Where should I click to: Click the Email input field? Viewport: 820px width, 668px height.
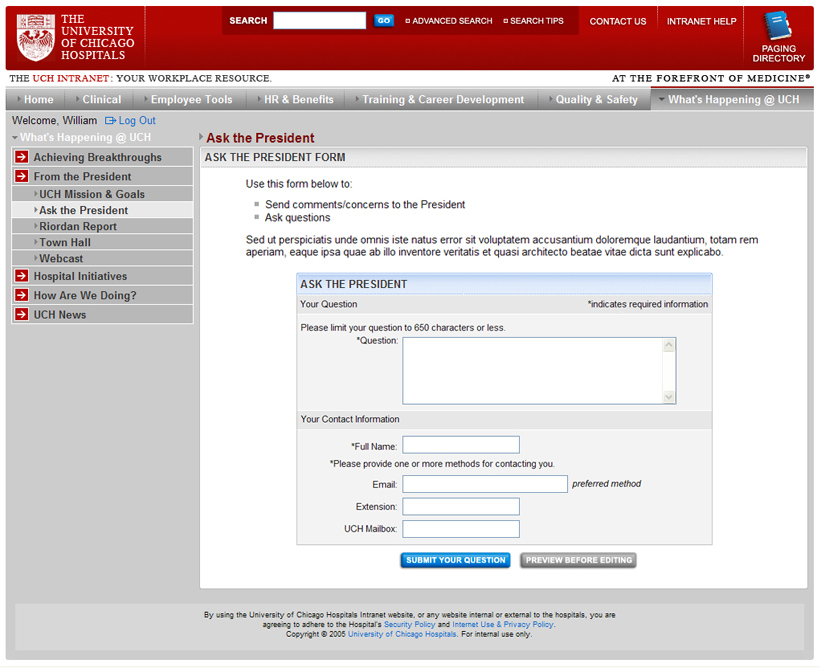coord(485,484)
